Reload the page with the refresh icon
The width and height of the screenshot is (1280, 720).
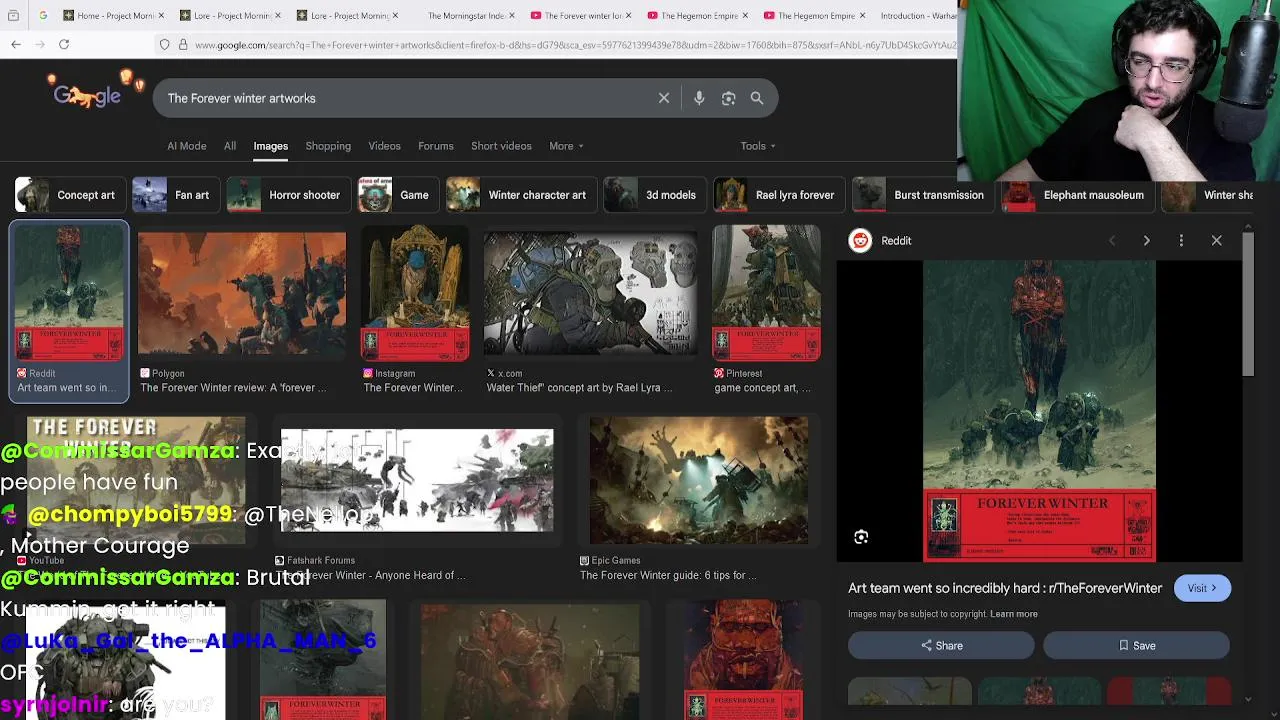click(x=64, y=44)
